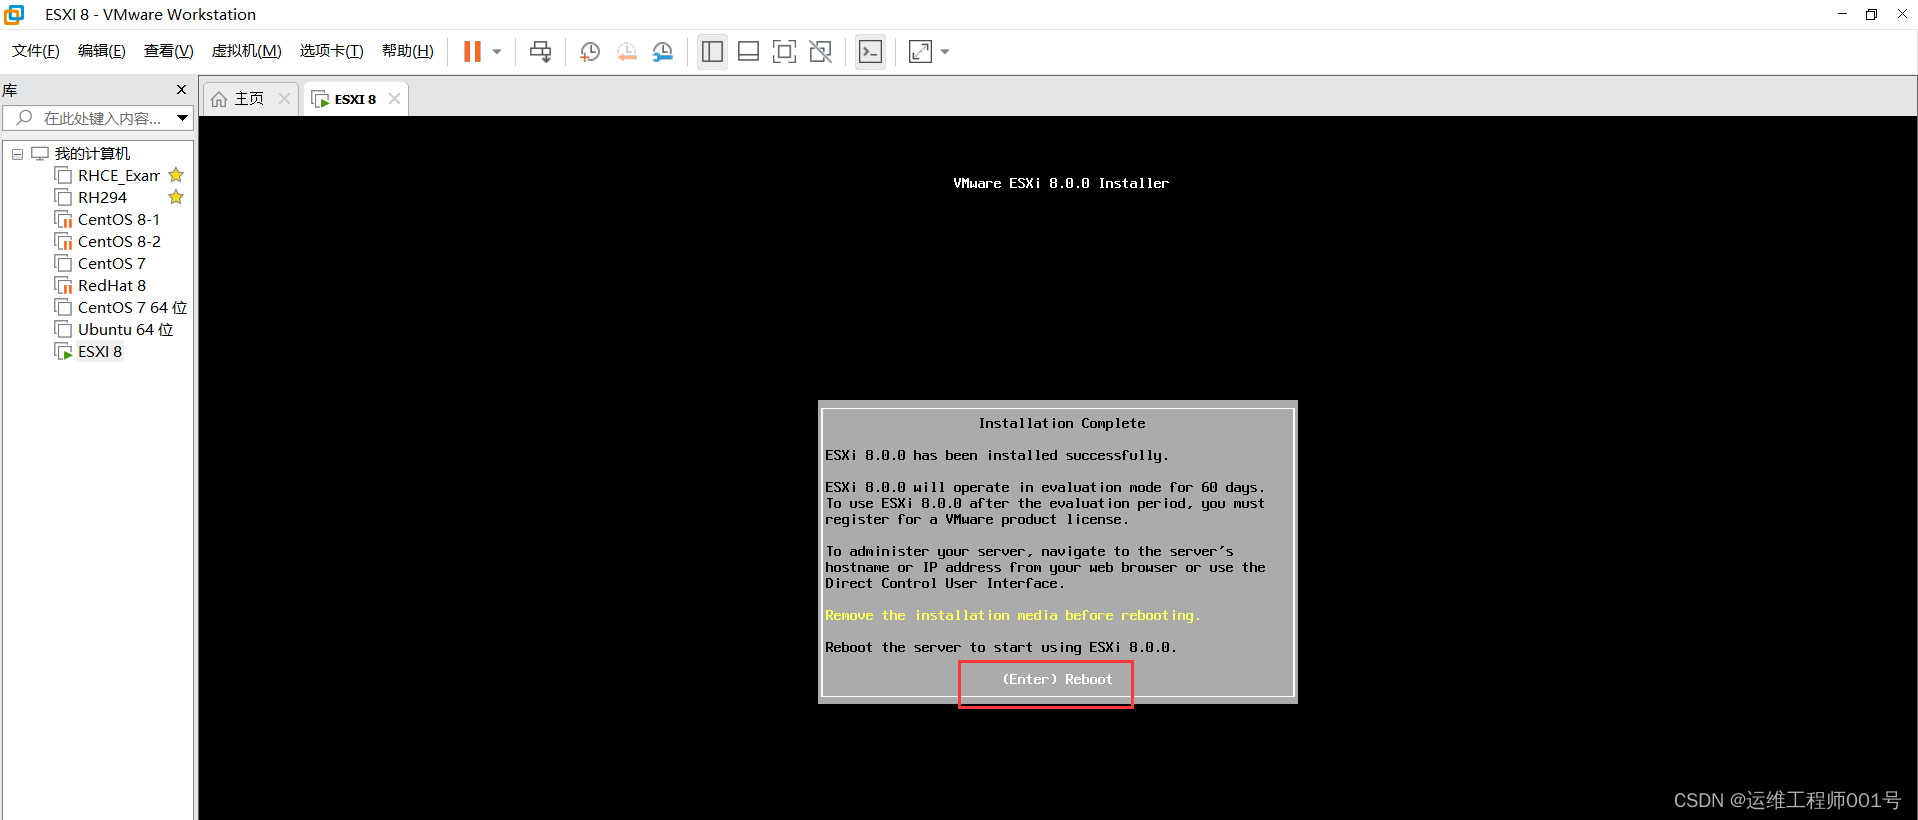Screen dimensions: 1918x820
Task: Toggle favorite star for RHCE_Exam
Action: 176,175
